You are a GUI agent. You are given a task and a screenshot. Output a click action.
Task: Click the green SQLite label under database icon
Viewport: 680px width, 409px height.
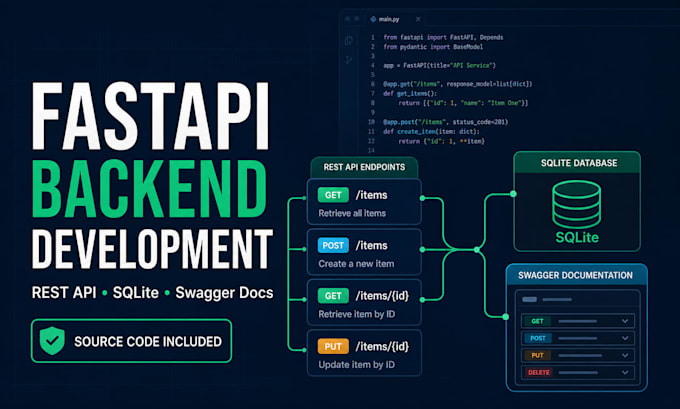click(577, 237)
